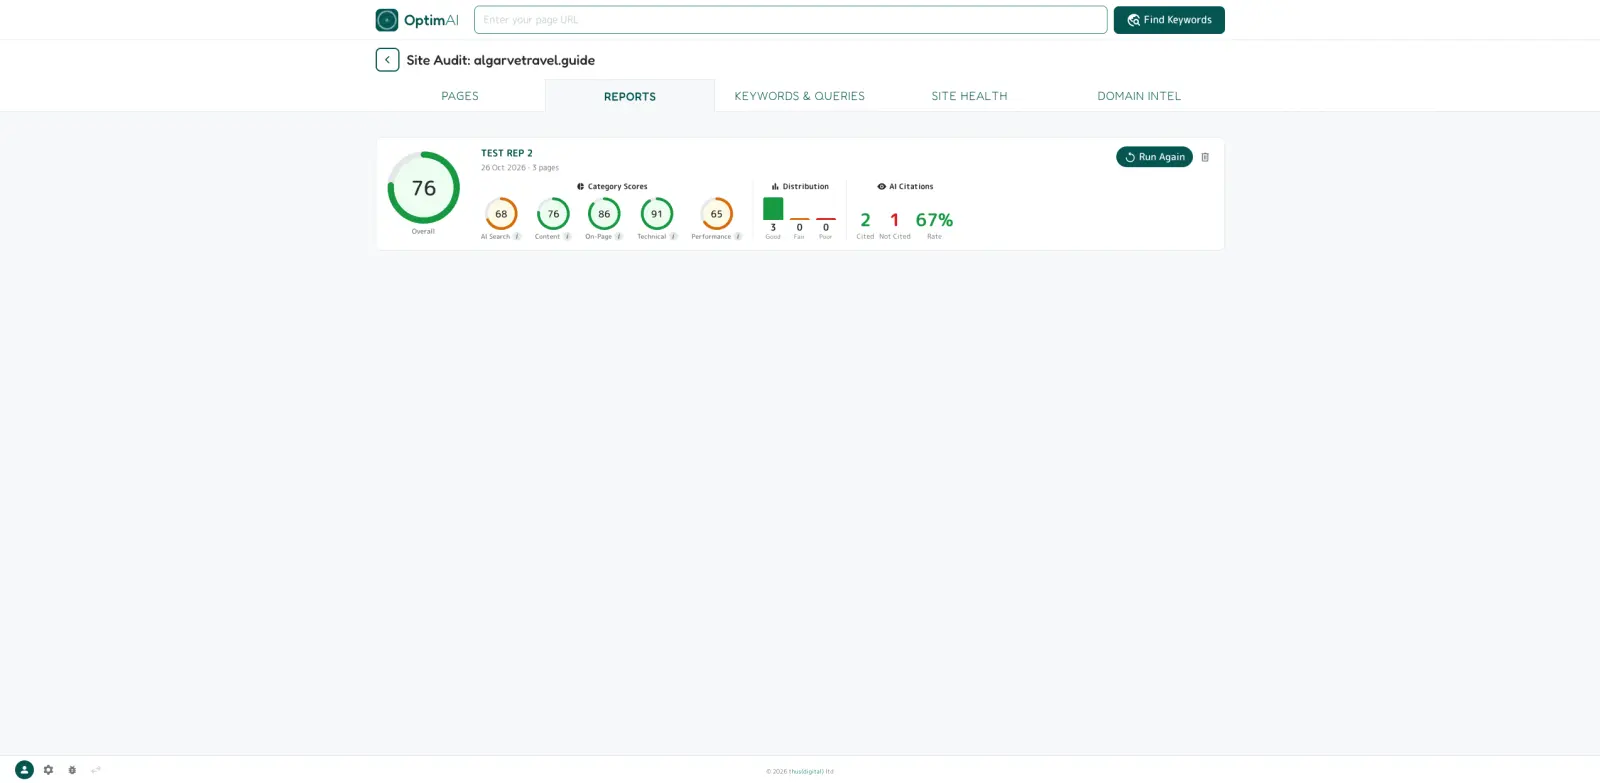The height and width of the screenshot is (783, 1600).
Task: Click the Cited count 2
Action: coord(865,220)
